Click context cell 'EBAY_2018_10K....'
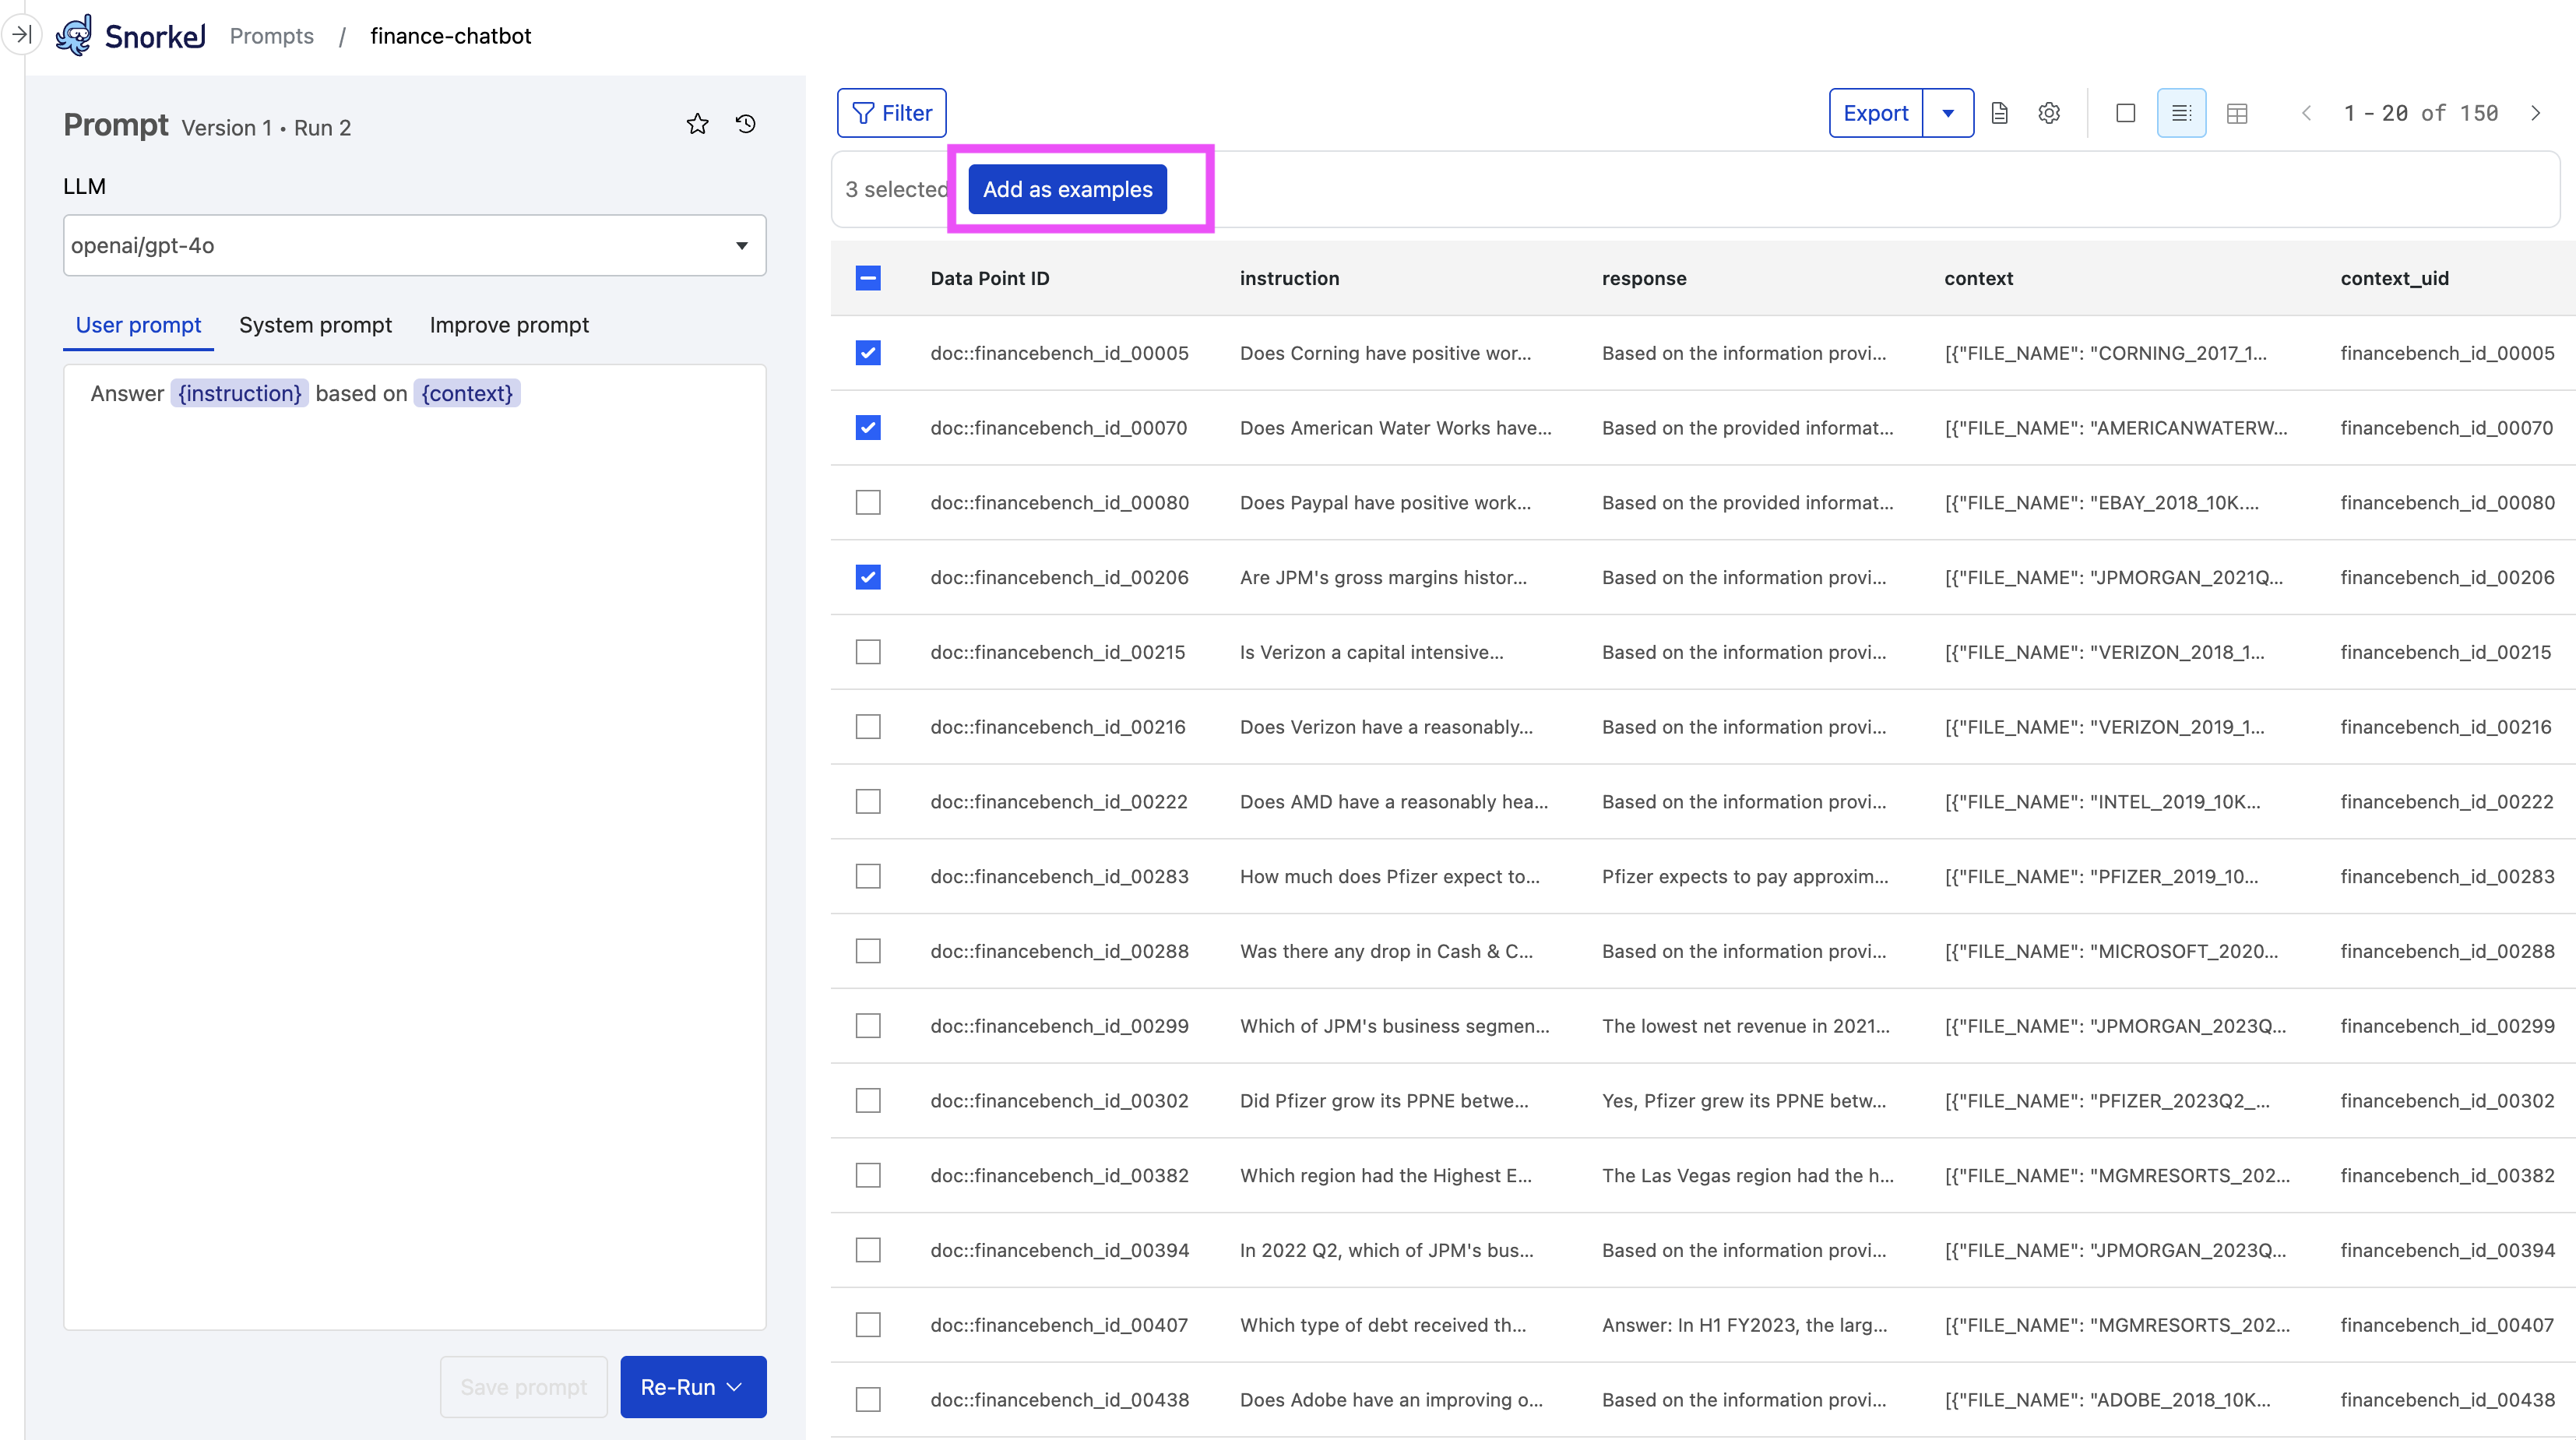Screen dimensions: 2576x1440 [2101, 502]
